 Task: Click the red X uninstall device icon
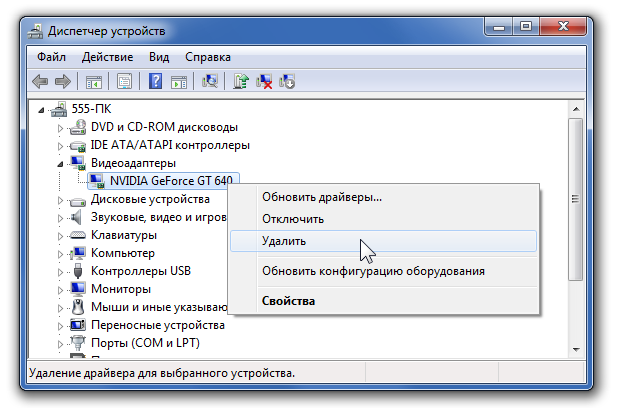[264, 81]
